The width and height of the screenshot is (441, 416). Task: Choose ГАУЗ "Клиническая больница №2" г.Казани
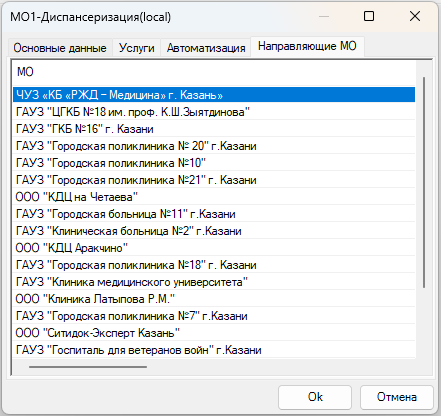214,231
